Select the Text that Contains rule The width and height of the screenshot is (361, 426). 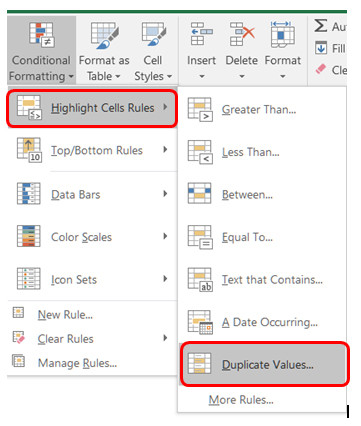click(x=262, y=279)
